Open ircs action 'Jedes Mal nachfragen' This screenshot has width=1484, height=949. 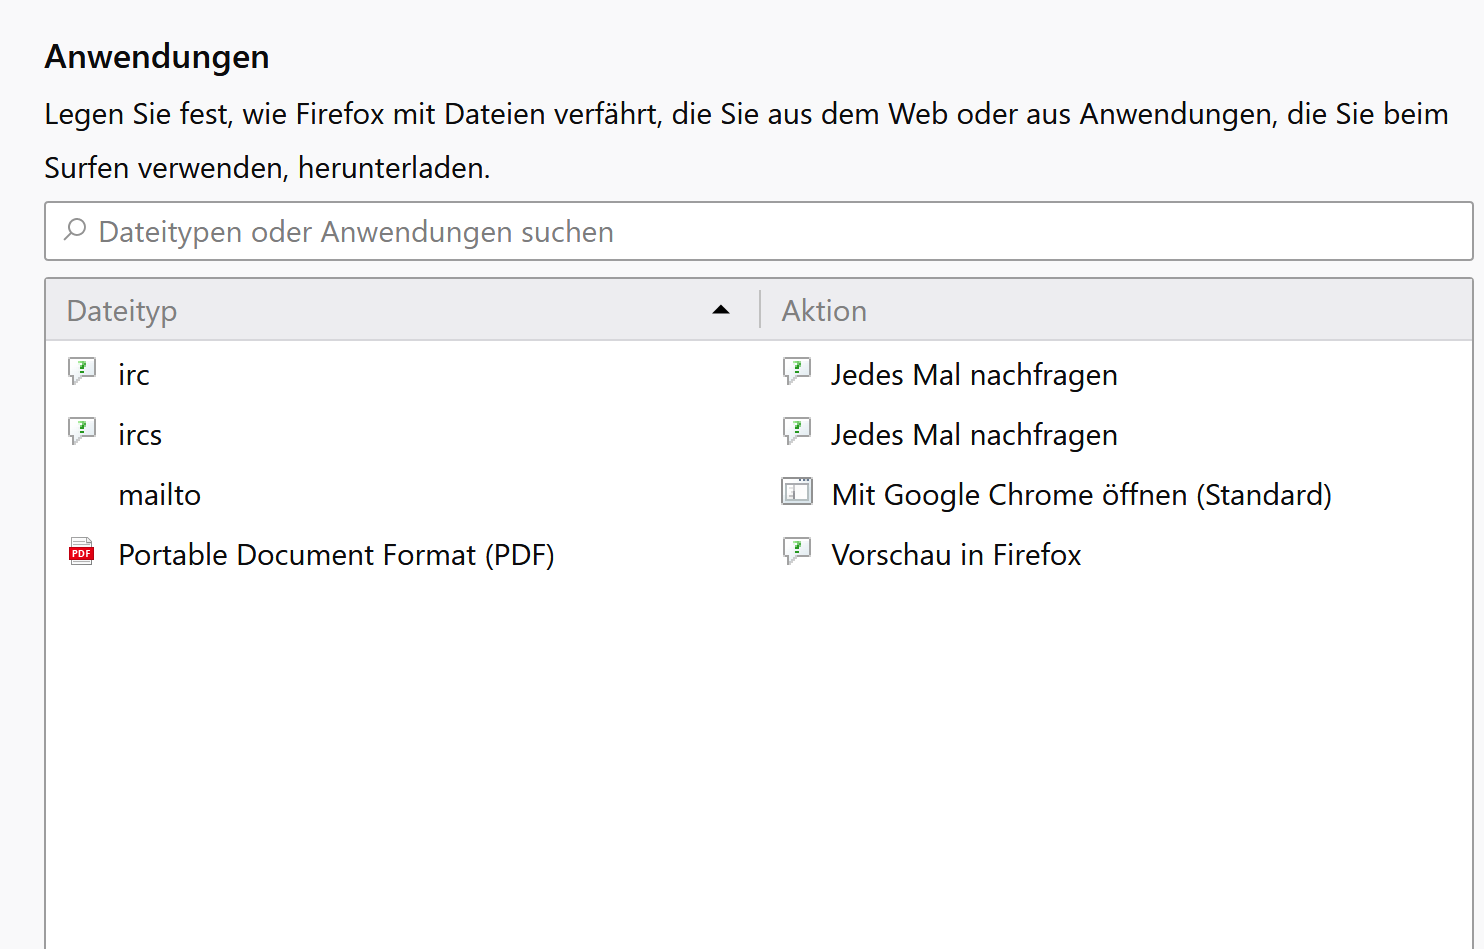click(x=974, y=435)
